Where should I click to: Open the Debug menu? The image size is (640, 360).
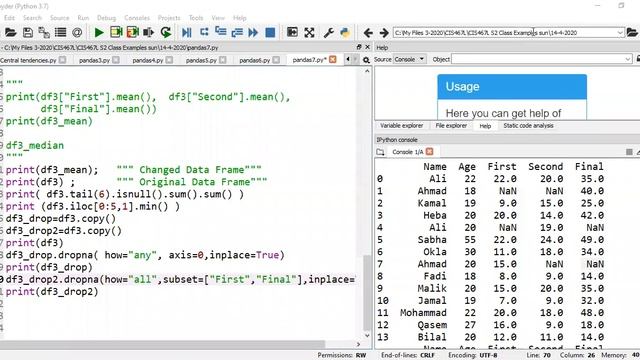(x=107, y=18)
